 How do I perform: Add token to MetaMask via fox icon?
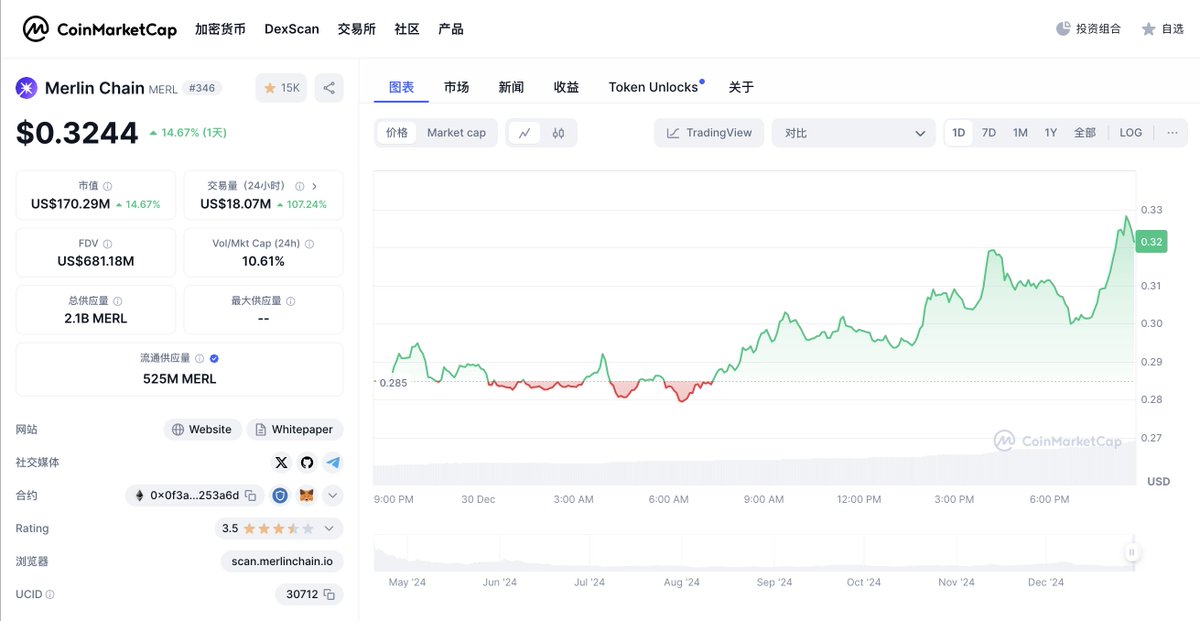point(308,495)
